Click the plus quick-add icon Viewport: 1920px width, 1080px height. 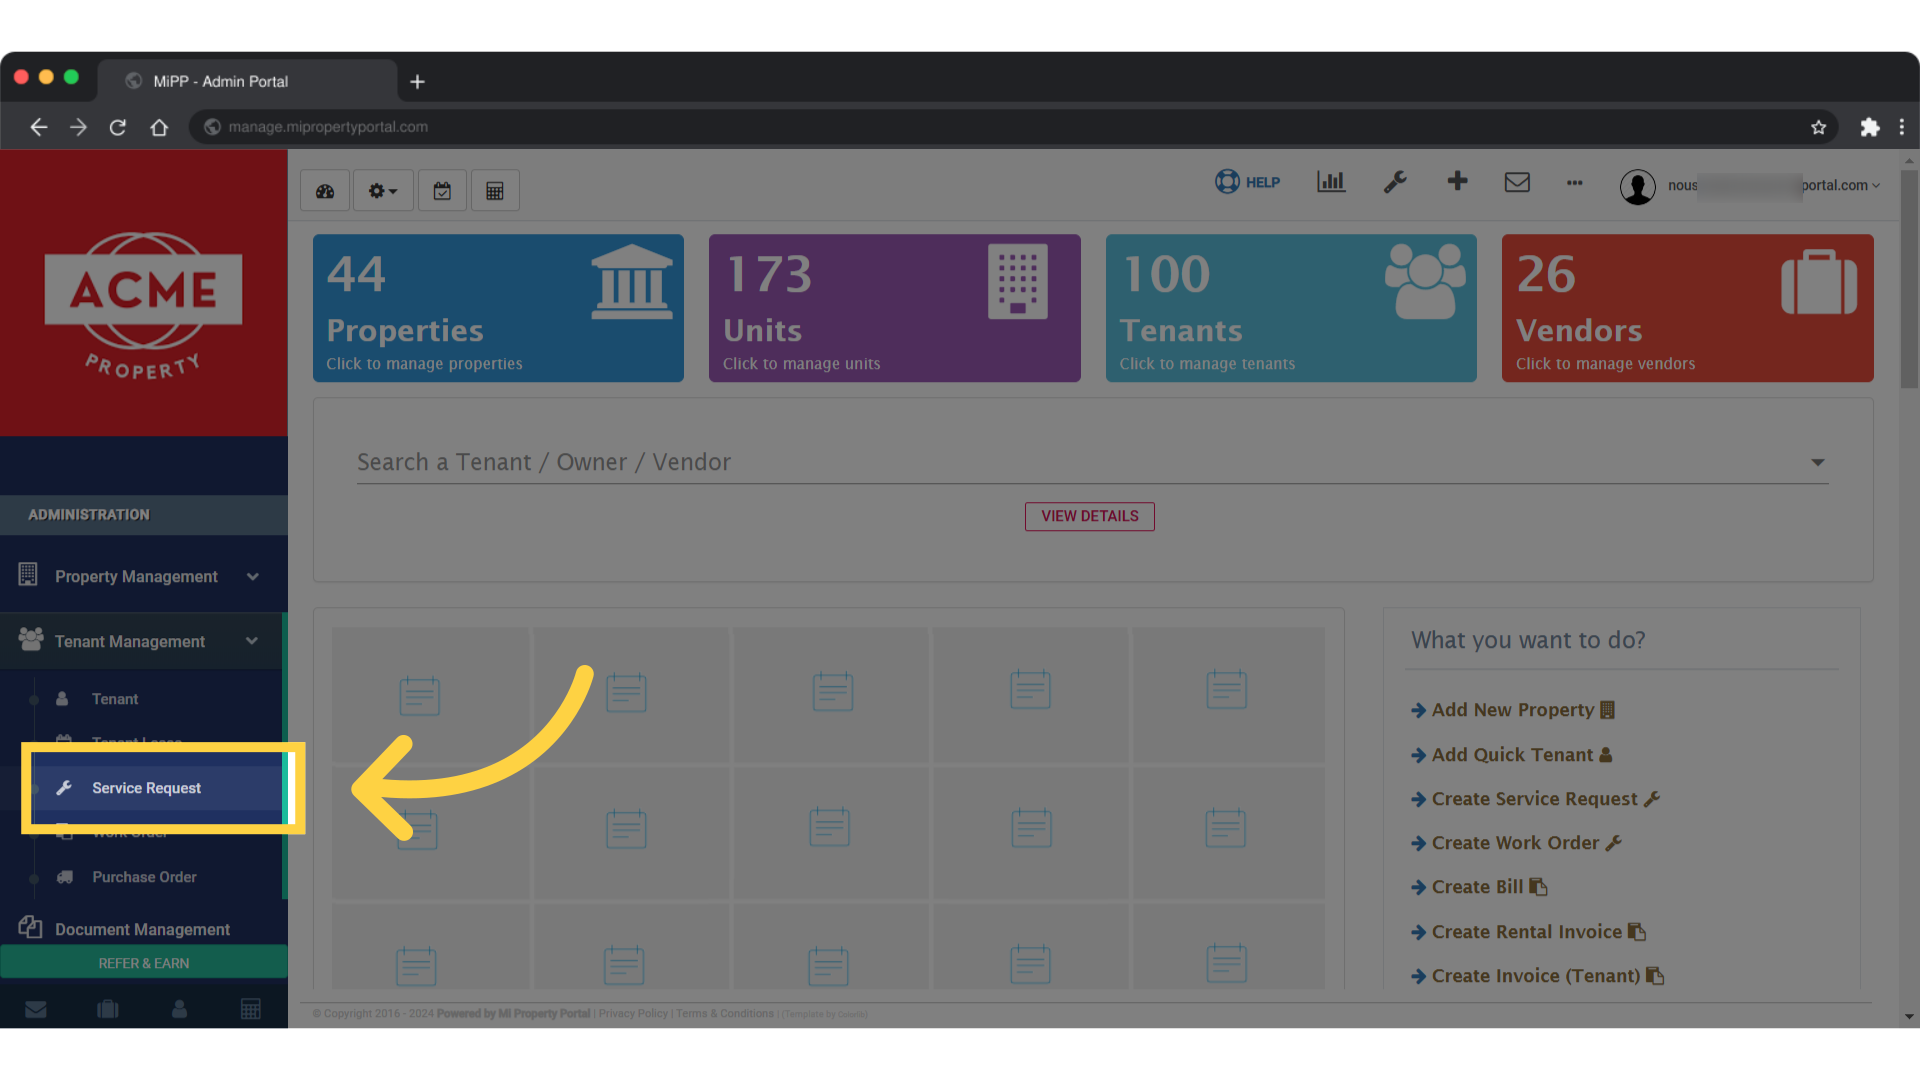pos(1457,182)
